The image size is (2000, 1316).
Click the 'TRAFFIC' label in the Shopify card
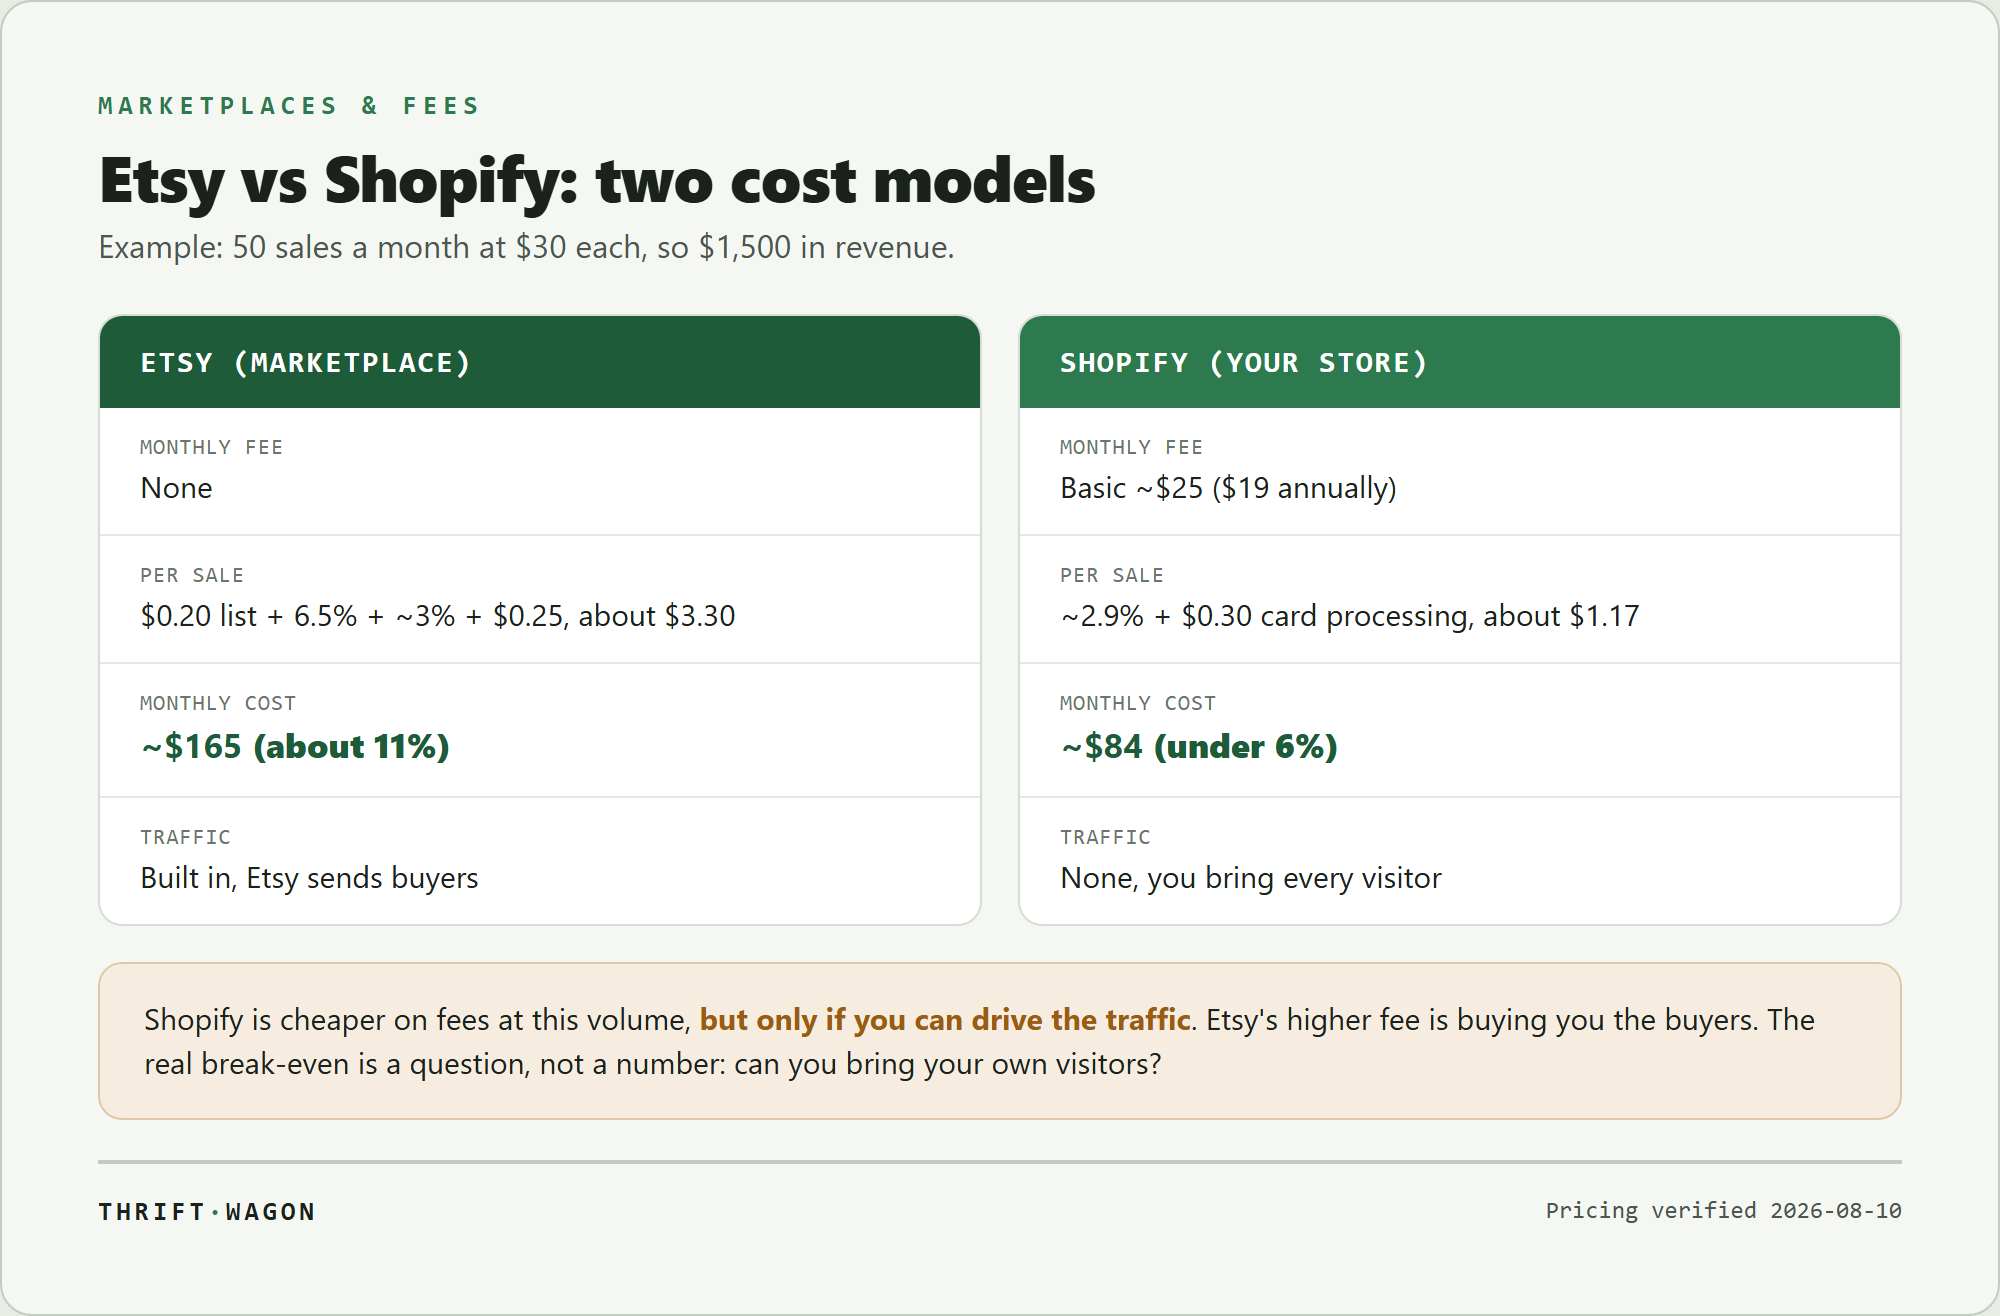(1105, 837)
